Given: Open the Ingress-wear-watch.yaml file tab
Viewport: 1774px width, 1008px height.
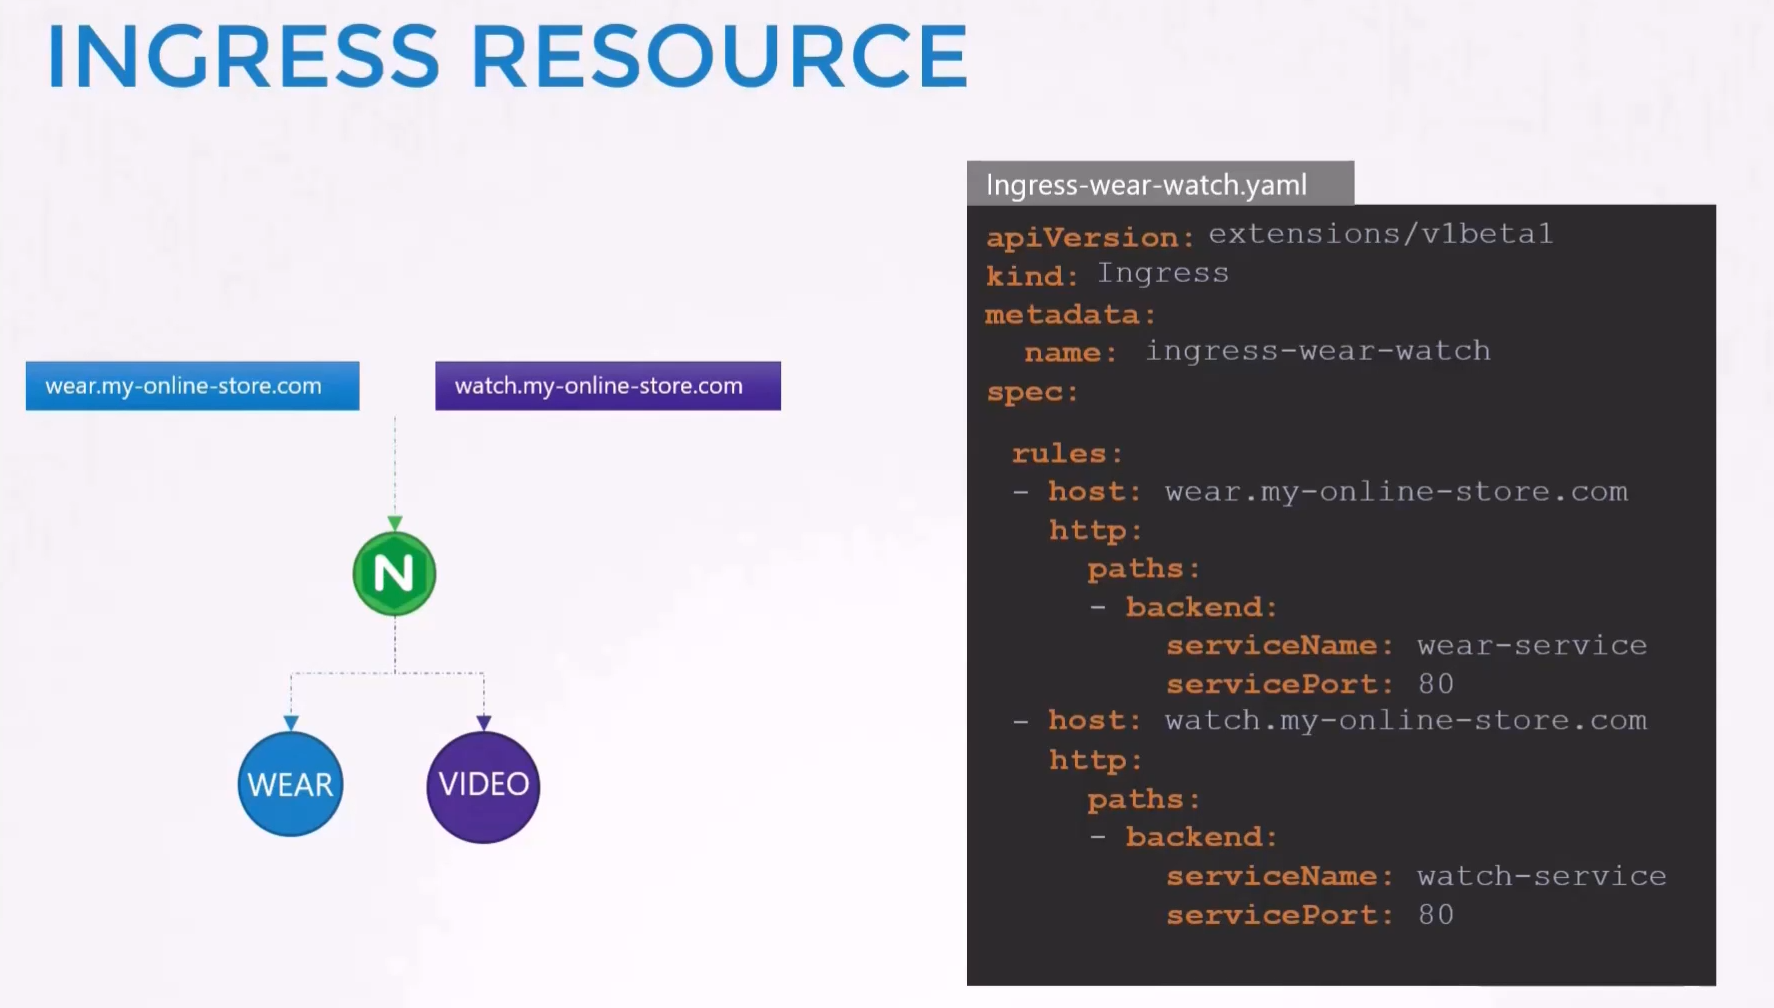Looking at the screenshot, I should click(1160, 184).
